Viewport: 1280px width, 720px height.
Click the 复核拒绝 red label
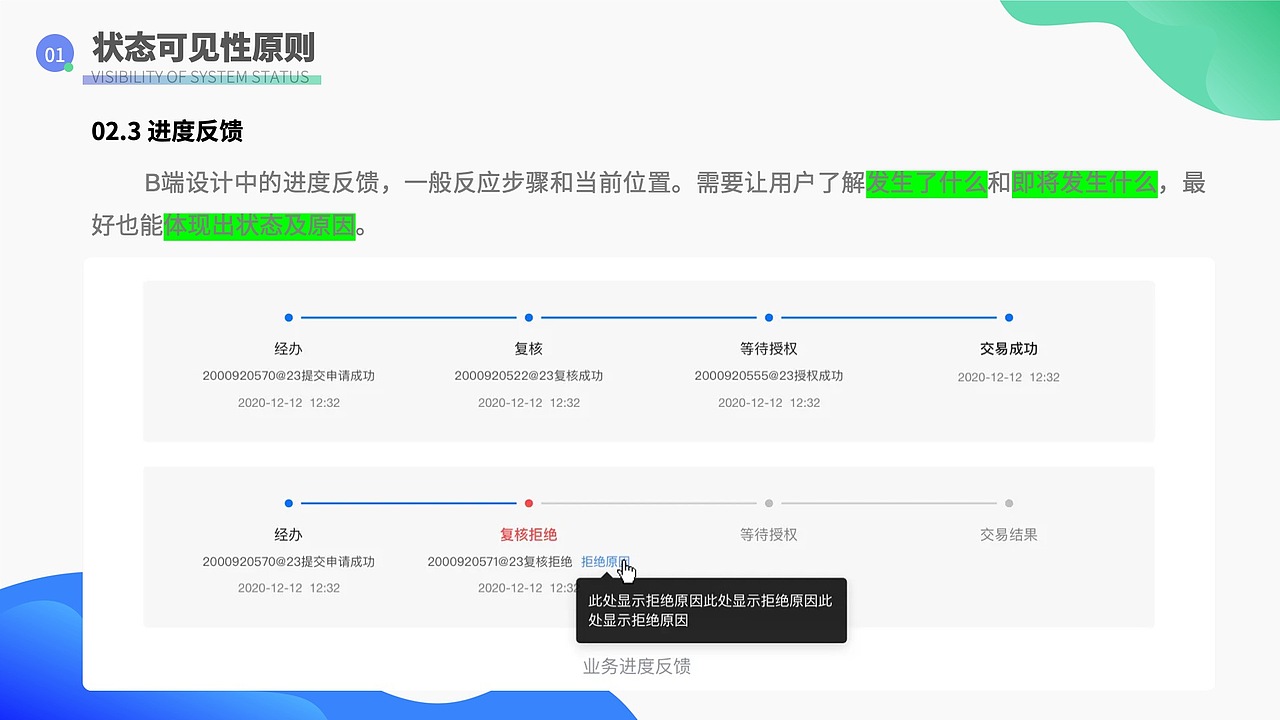pyautogui.click(x=529, y=535)
